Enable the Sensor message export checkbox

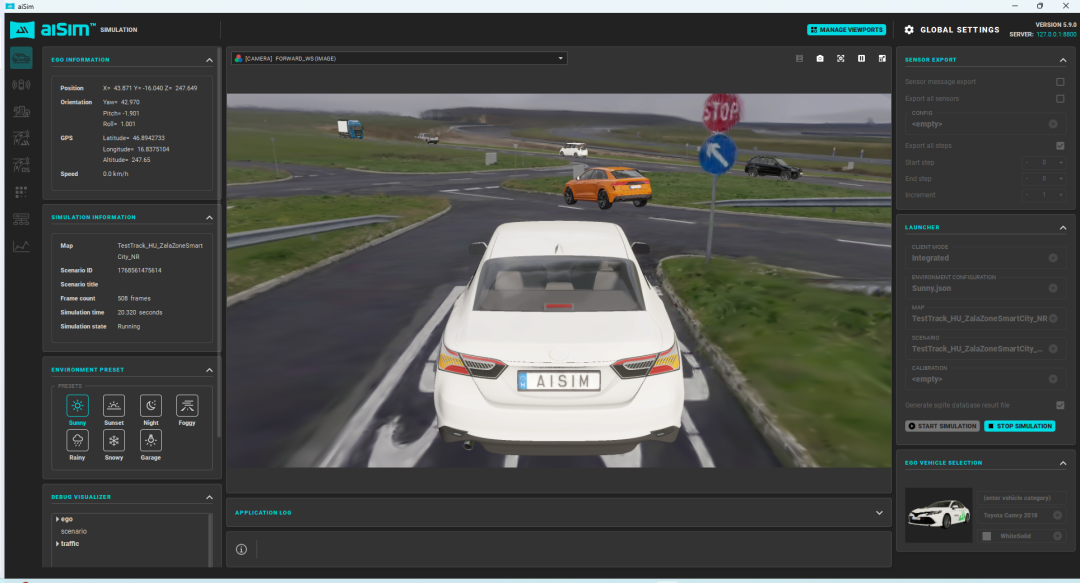tap(1060, 82)
